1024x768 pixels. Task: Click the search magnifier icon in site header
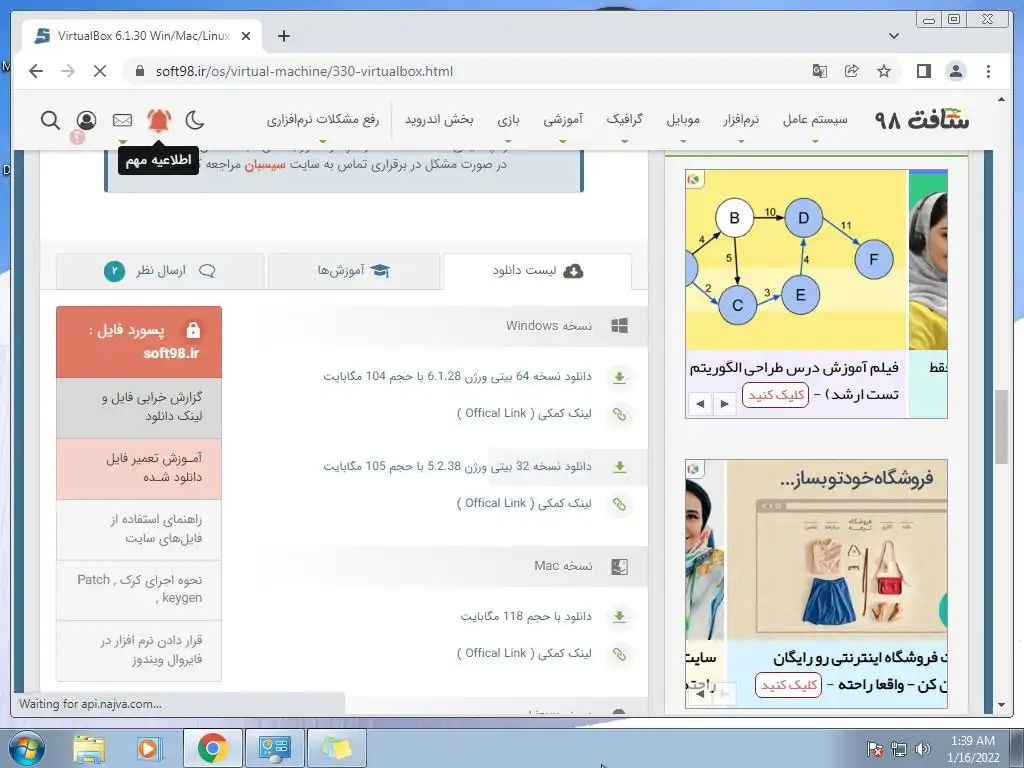(x=50, y=120)
